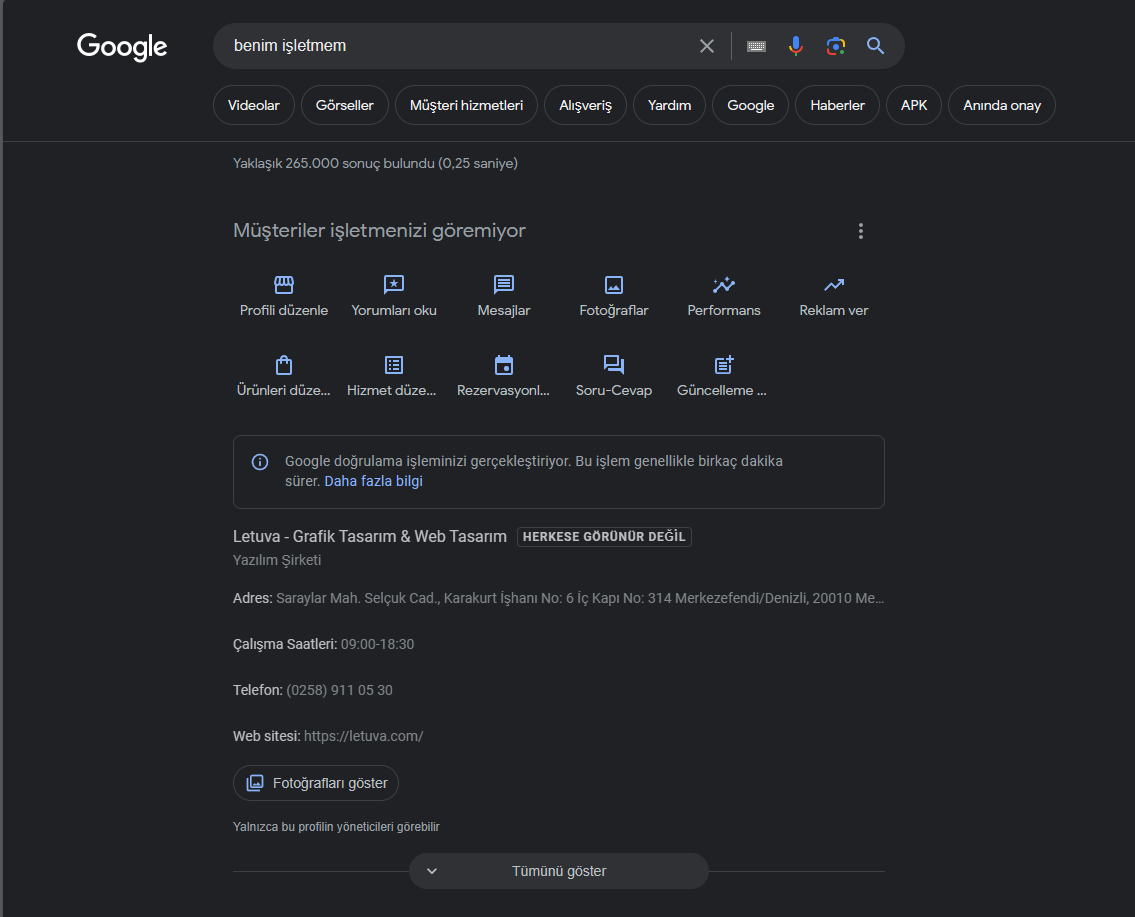Click the phone number (0258) 911 05 30
Viewport: 1135px width, 917px height.
339,690
